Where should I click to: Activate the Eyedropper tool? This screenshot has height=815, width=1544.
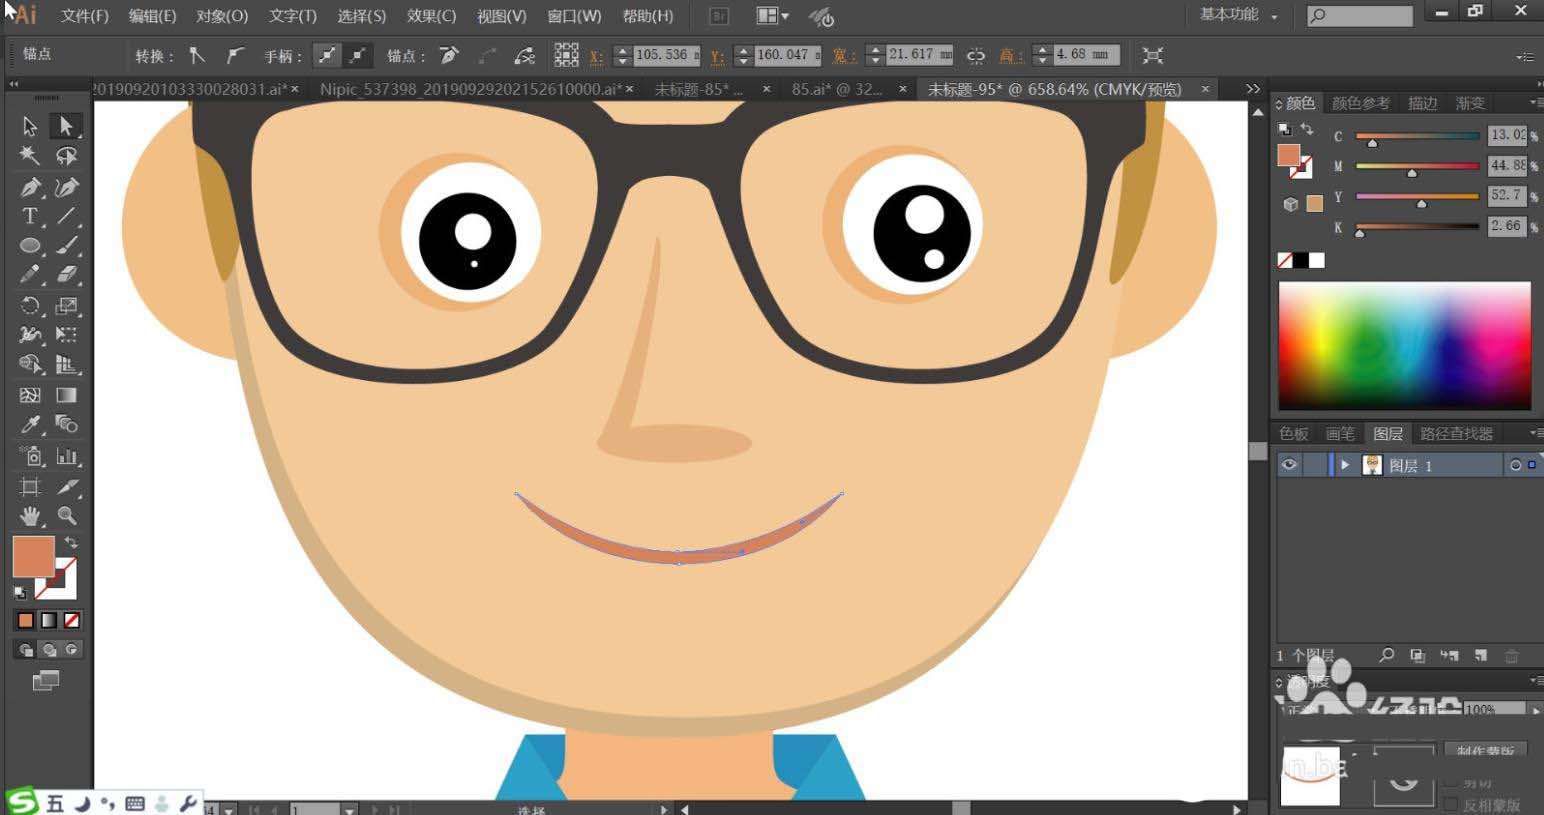tap(30, 424)
